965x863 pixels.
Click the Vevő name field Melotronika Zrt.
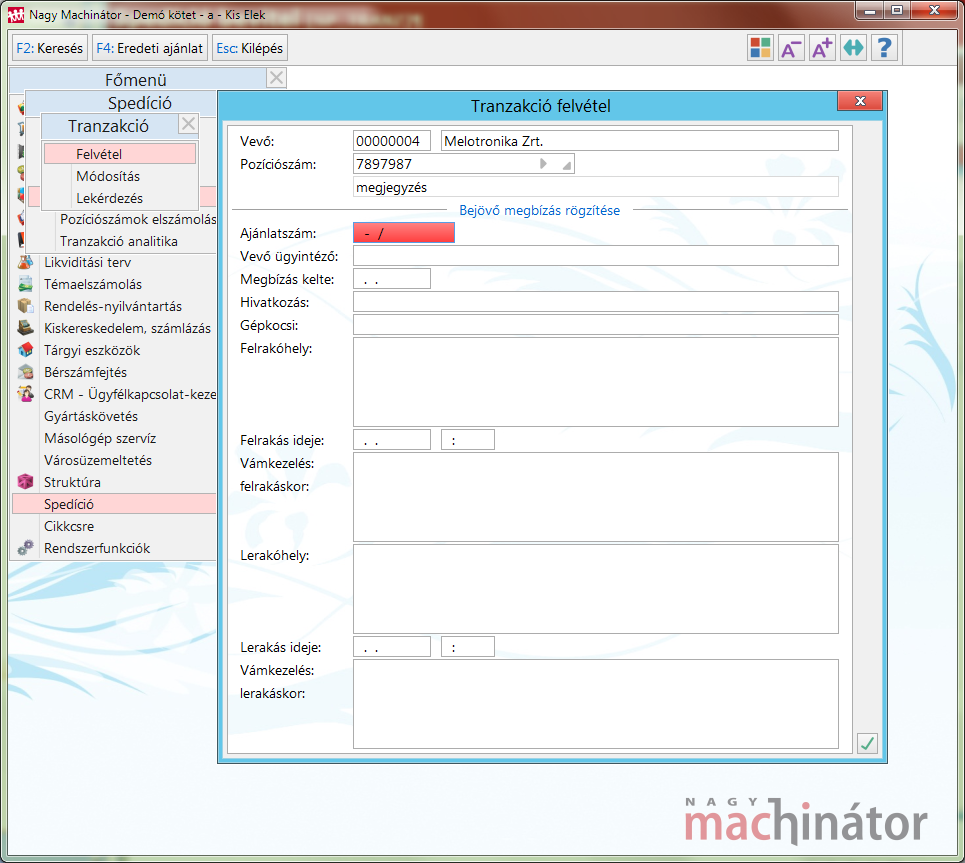639,141
